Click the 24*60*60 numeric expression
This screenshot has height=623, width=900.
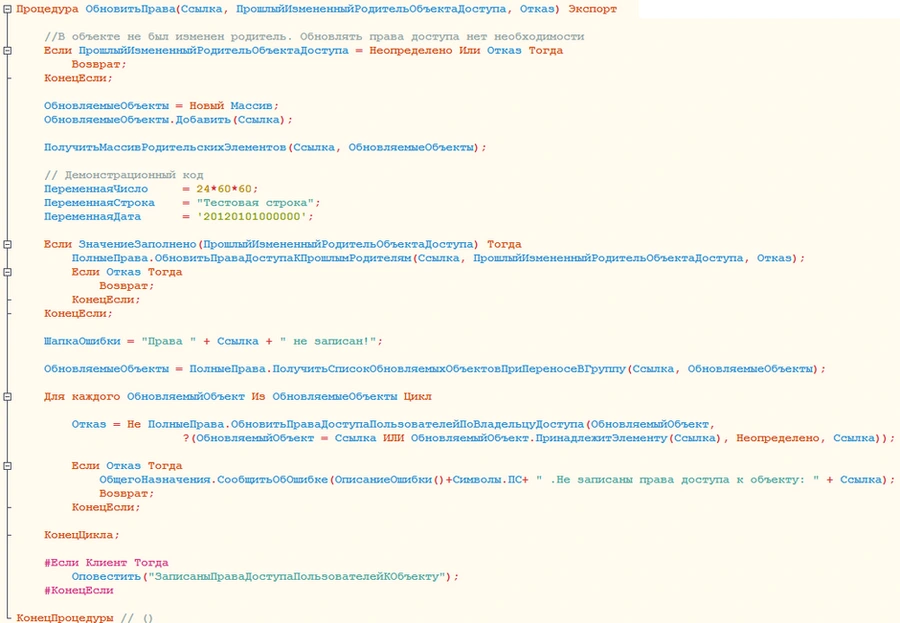coord(227,189)
